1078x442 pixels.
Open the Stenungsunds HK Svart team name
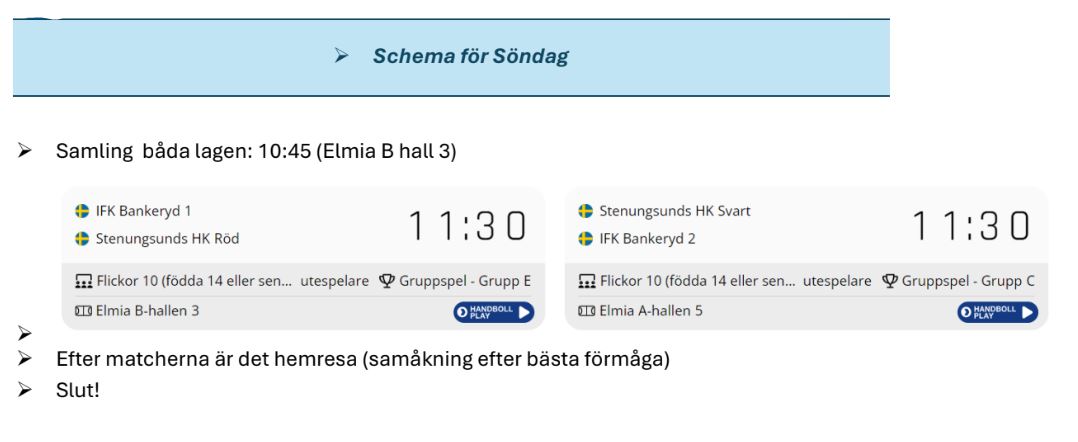coord(674,211)
